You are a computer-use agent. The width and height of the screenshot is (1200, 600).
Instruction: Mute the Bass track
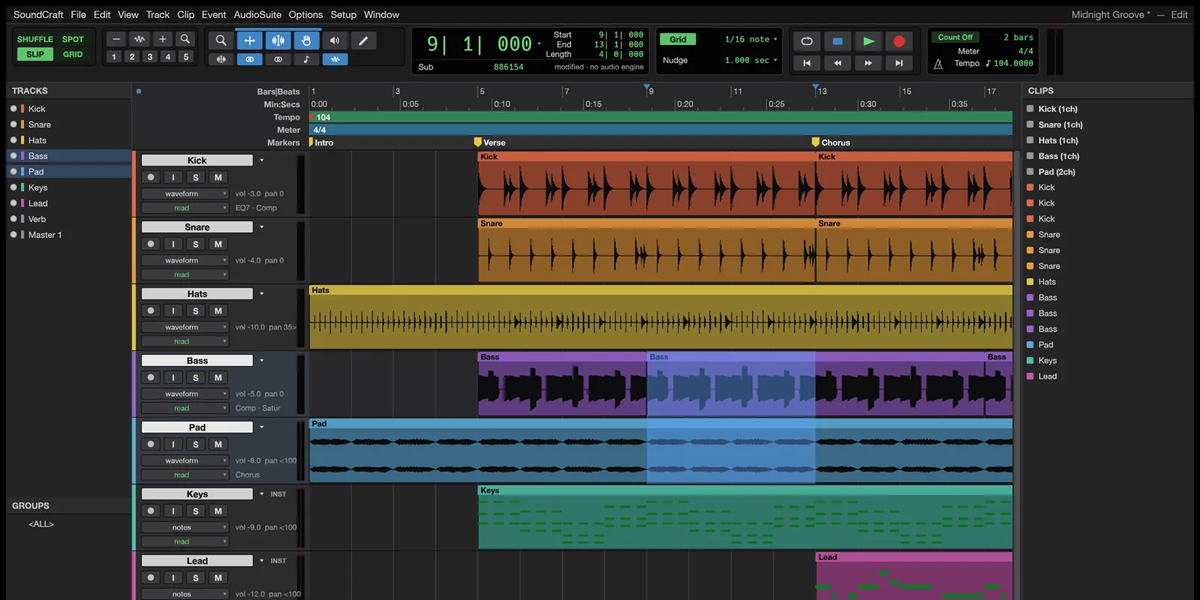[x=218, y=377]
